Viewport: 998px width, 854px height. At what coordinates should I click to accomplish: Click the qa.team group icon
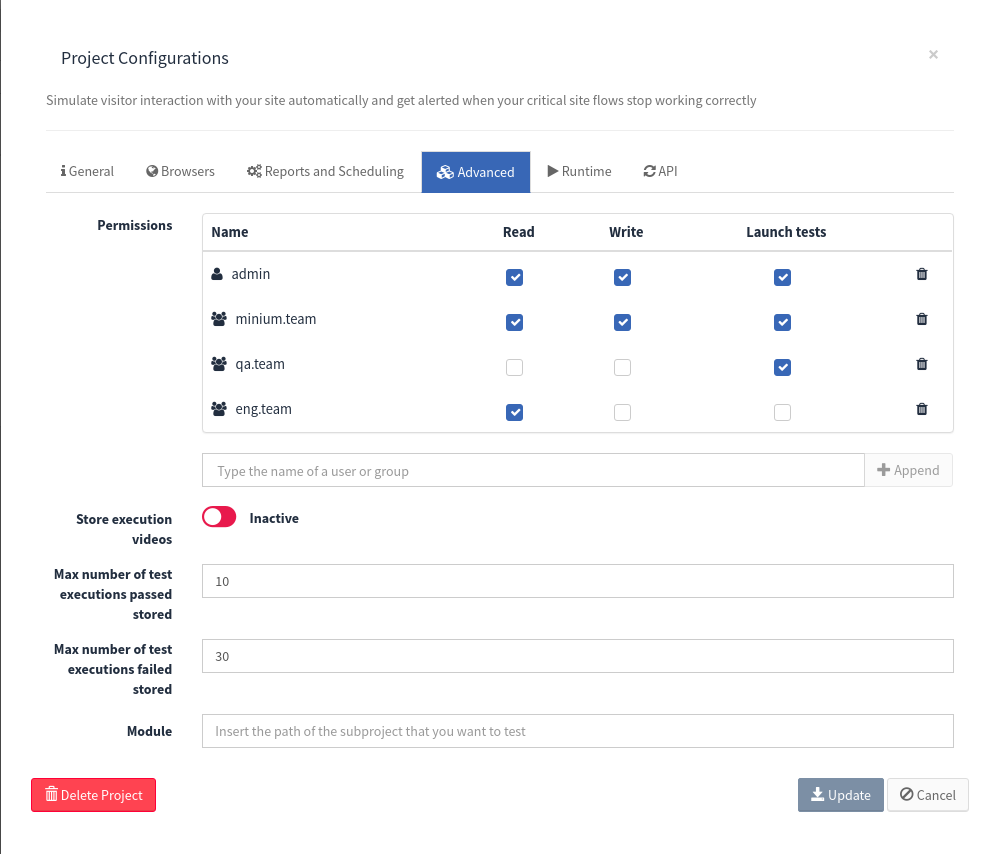pos(219,364)
